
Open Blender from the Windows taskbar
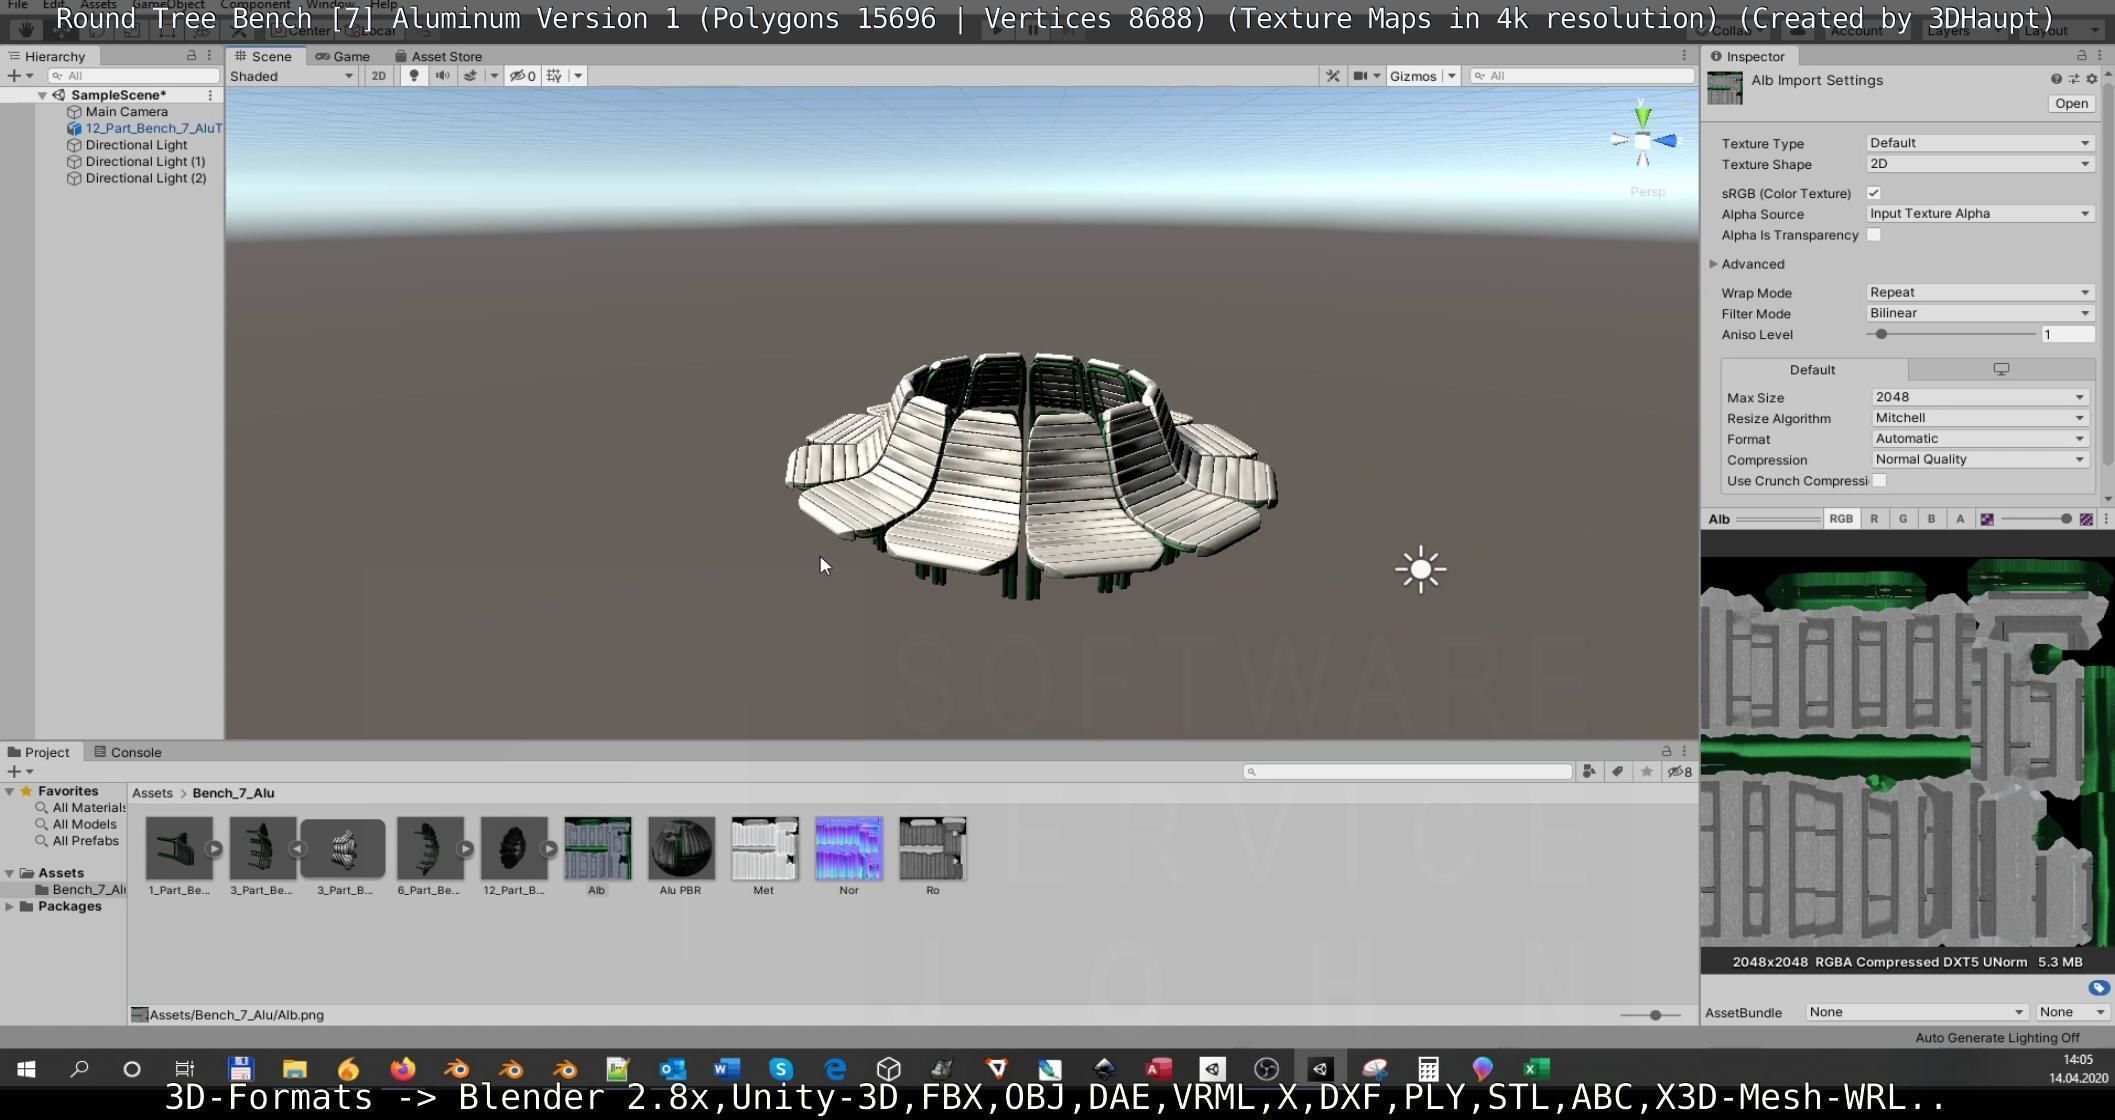457,1069
